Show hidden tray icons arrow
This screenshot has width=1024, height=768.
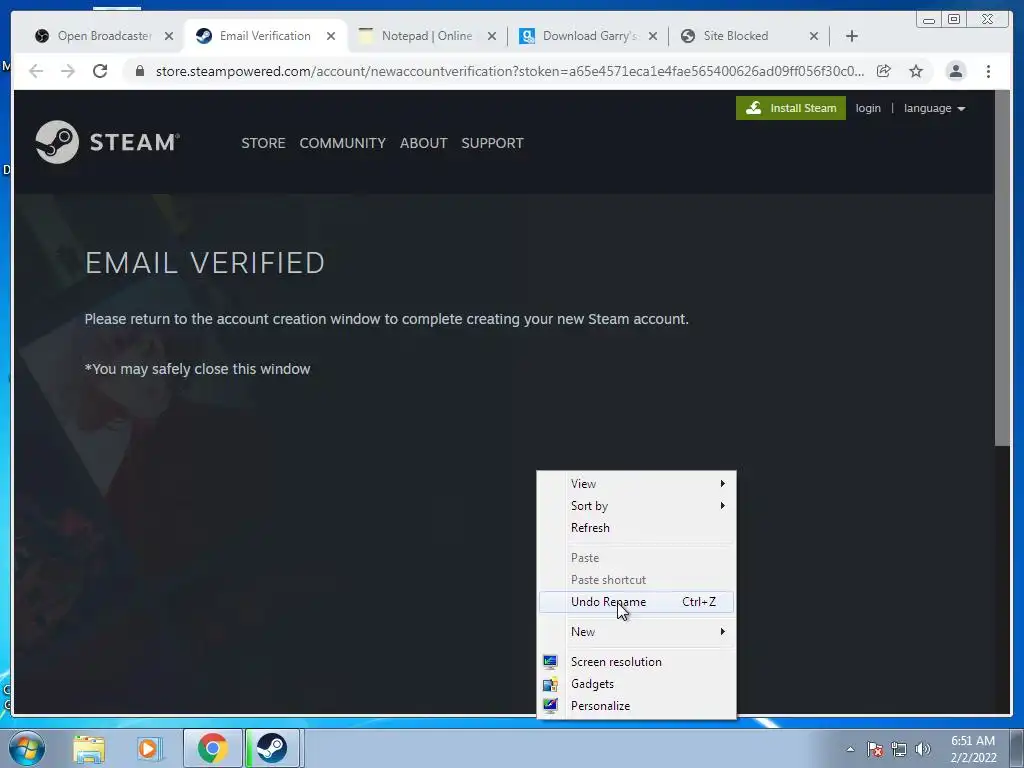coord(850,749)
